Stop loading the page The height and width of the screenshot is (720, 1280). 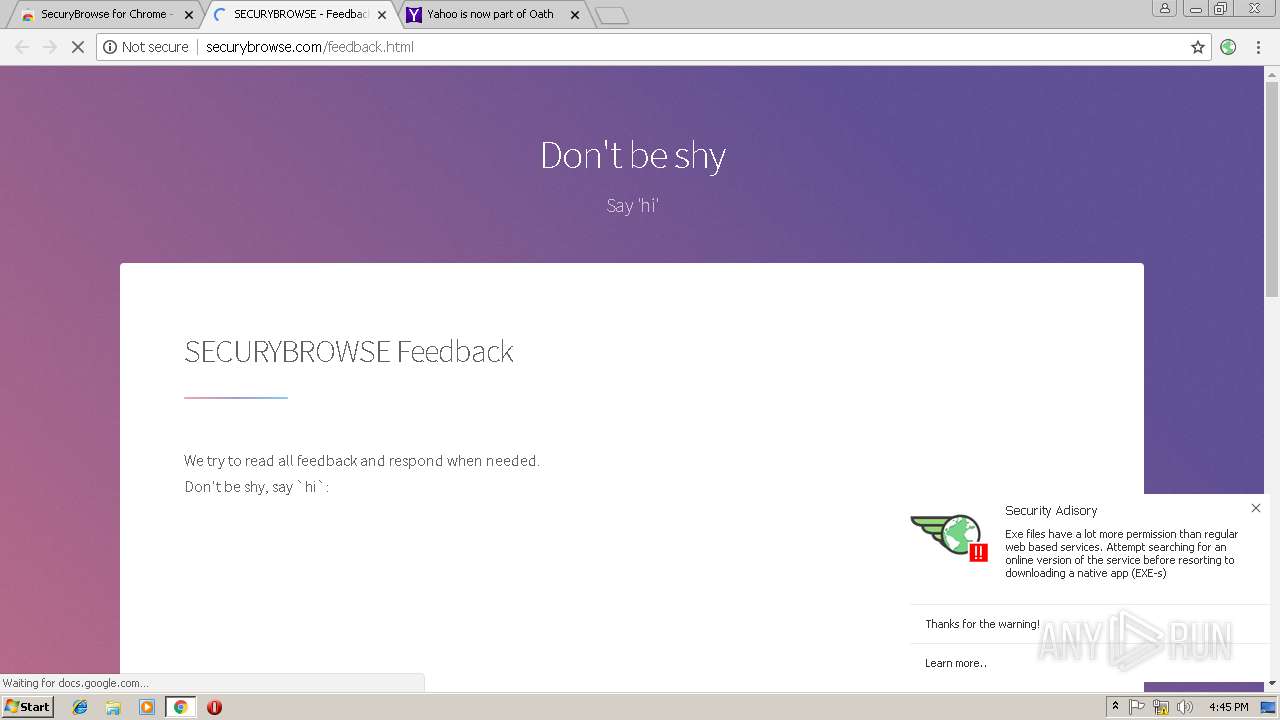(x=78, y=47)
